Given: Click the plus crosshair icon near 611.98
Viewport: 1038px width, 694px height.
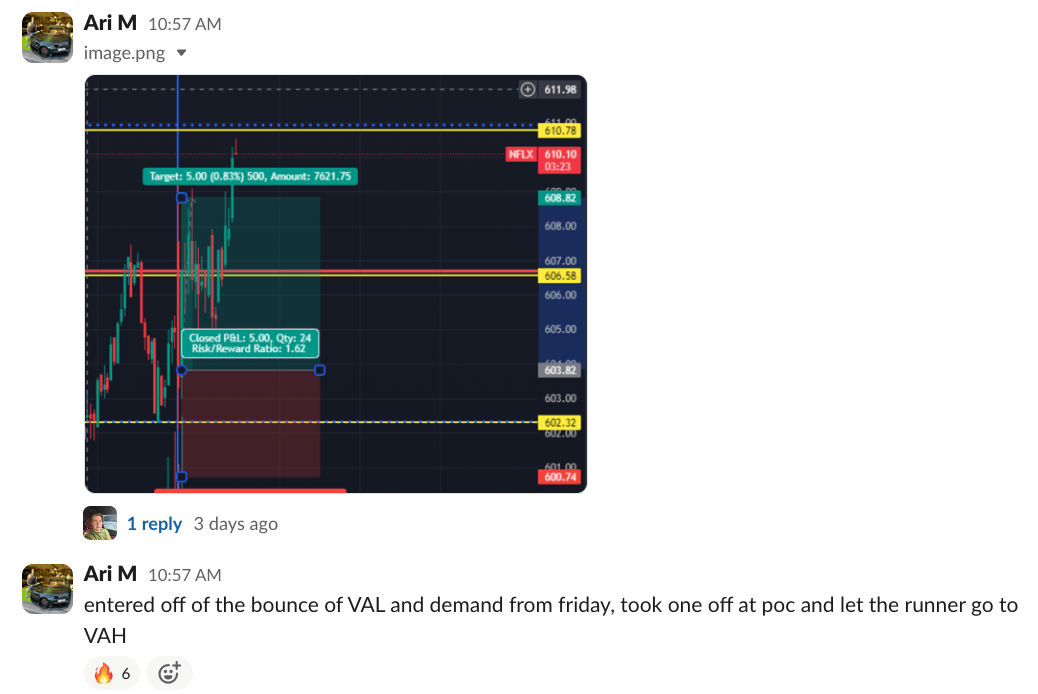Looking at the screenshot, I should click(x=528, y=90).
